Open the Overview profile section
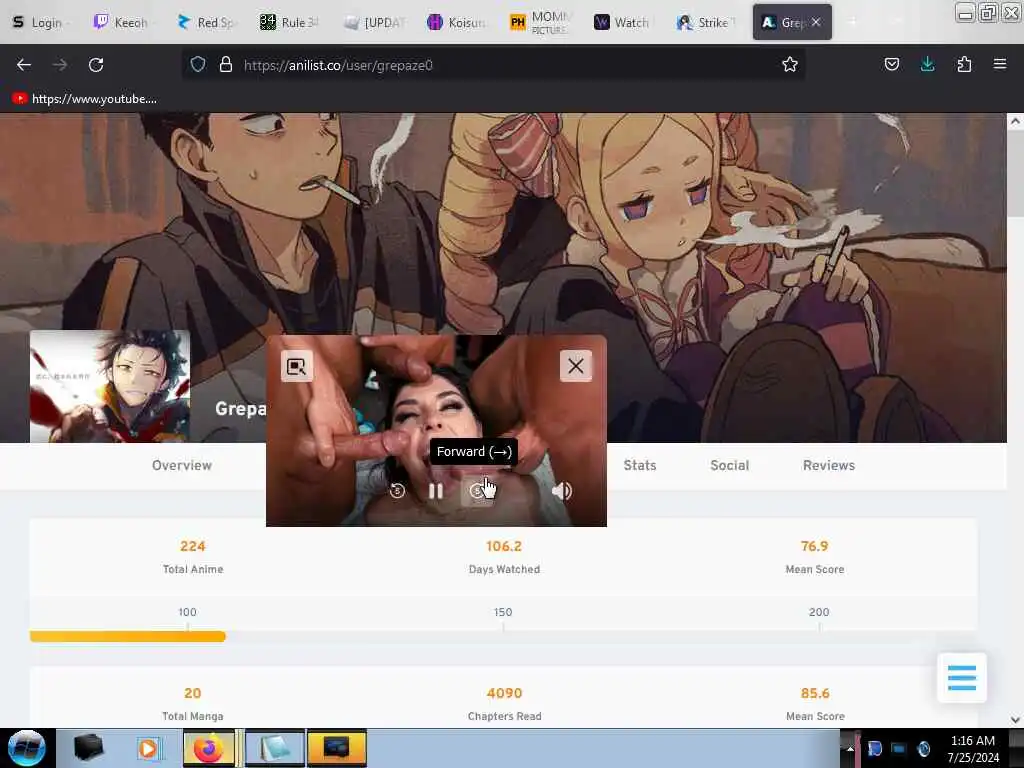Image resolution: width=1024 pixels, height=768 pixels. pos(182,466)
